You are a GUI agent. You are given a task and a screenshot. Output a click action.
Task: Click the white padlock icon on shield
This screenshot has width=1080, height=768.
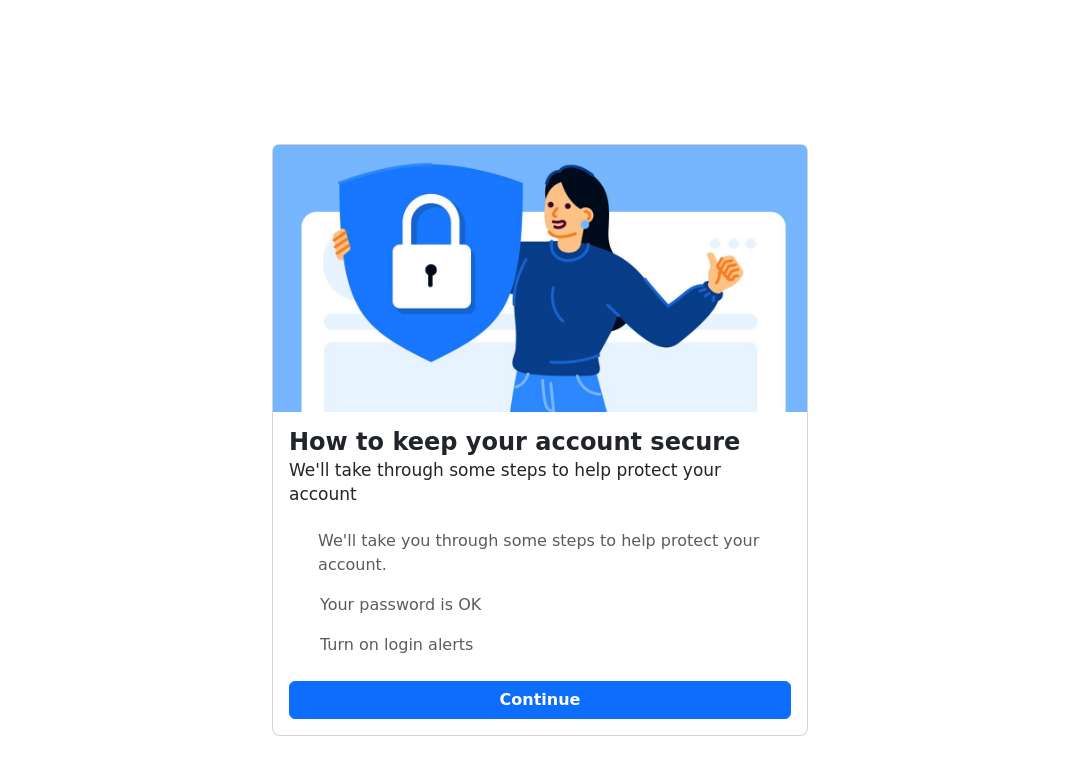pos(432,252)
